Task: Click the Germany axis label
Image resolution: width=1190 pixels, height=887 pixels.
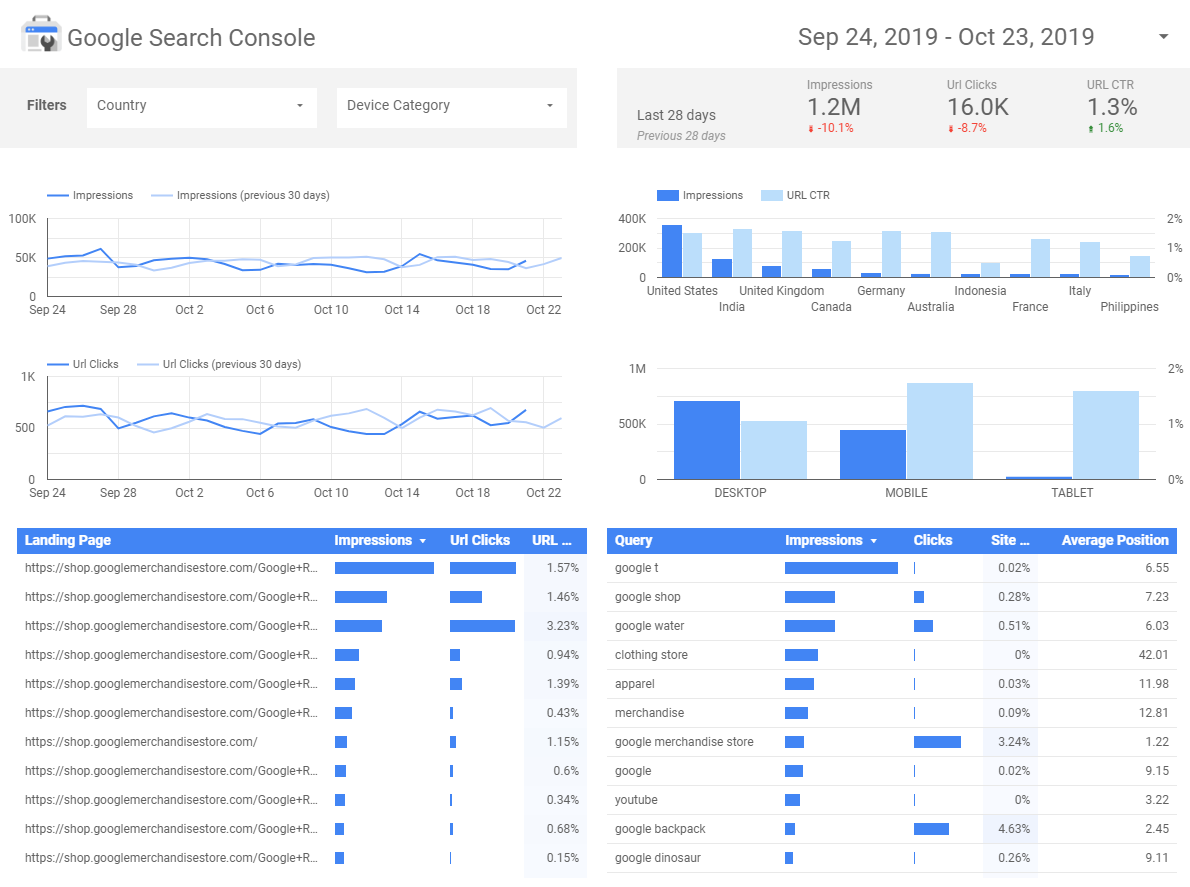Action: click(881, 291)
